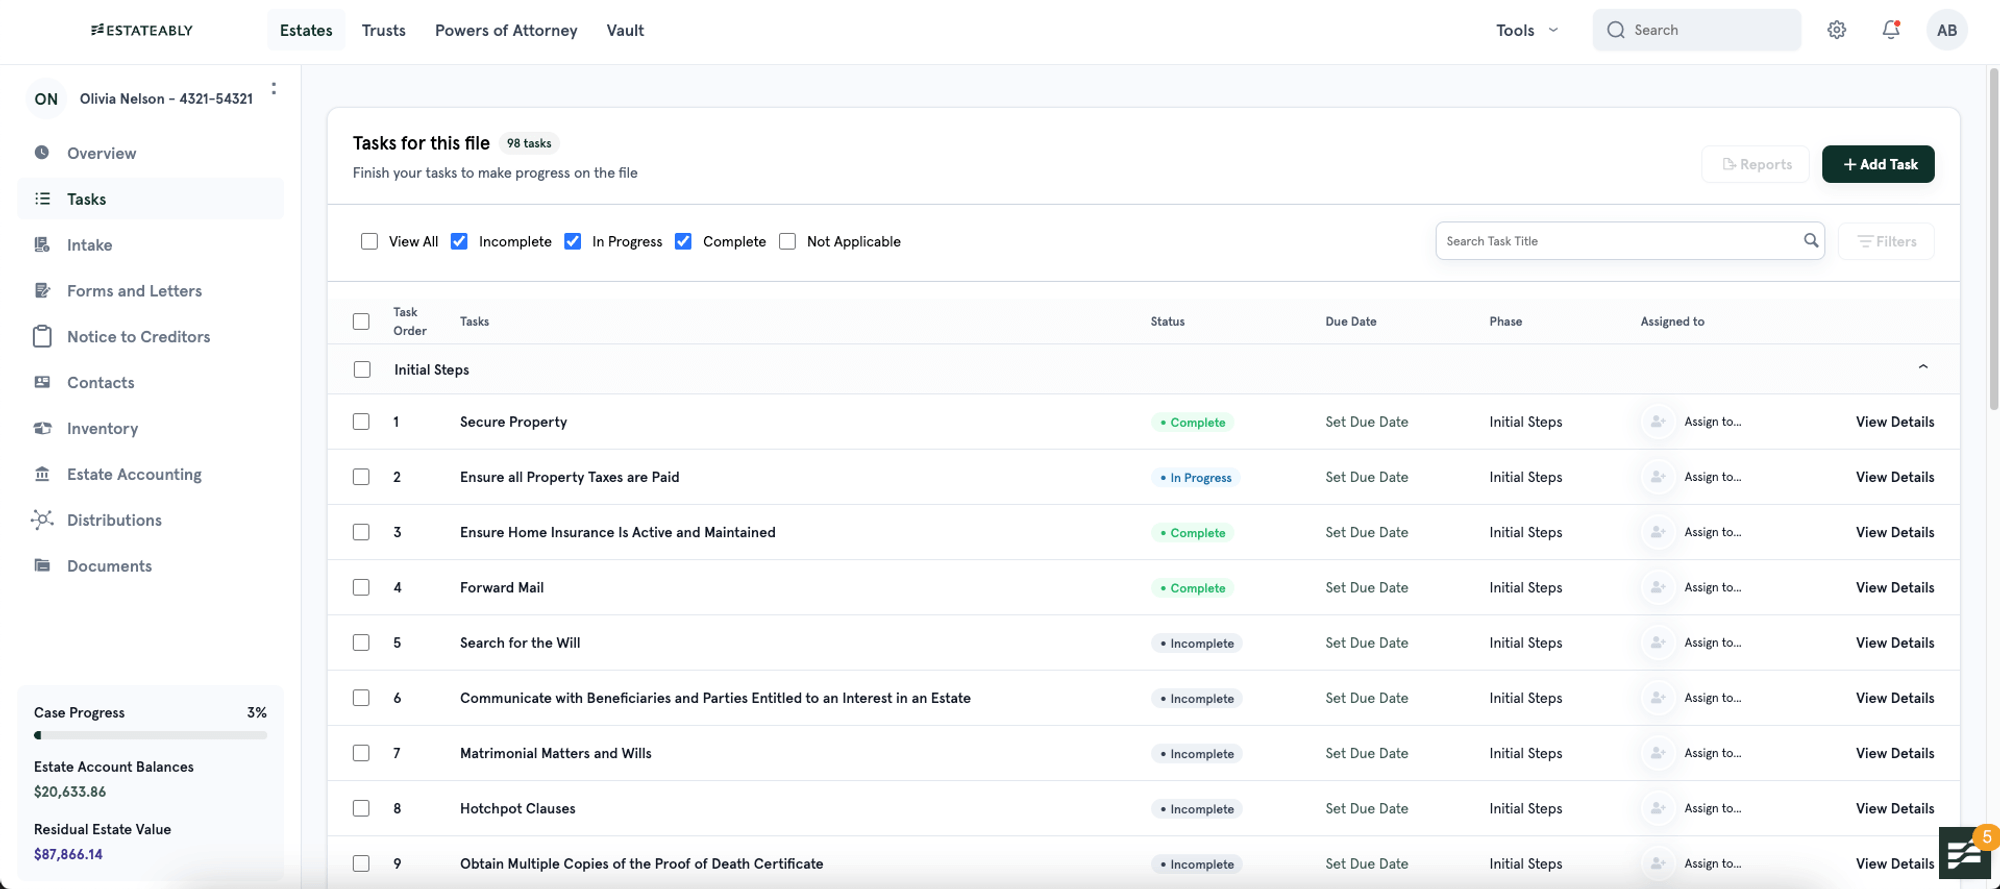Open the In Progress status of Property Taxes task
This screenshot has width=2000, height=889.
click(x=1195, y=478)
